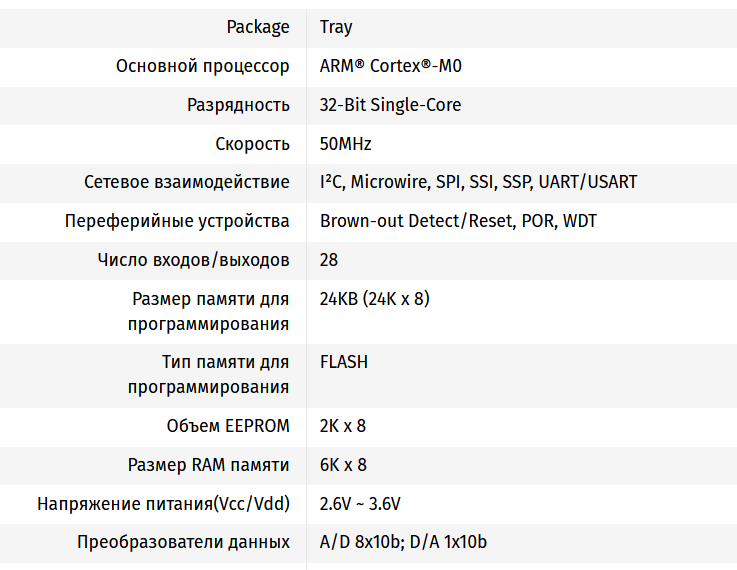
Task: Select the "Напряжение питания(Vcc/Vdd)" label
Action: click(164, 504)
